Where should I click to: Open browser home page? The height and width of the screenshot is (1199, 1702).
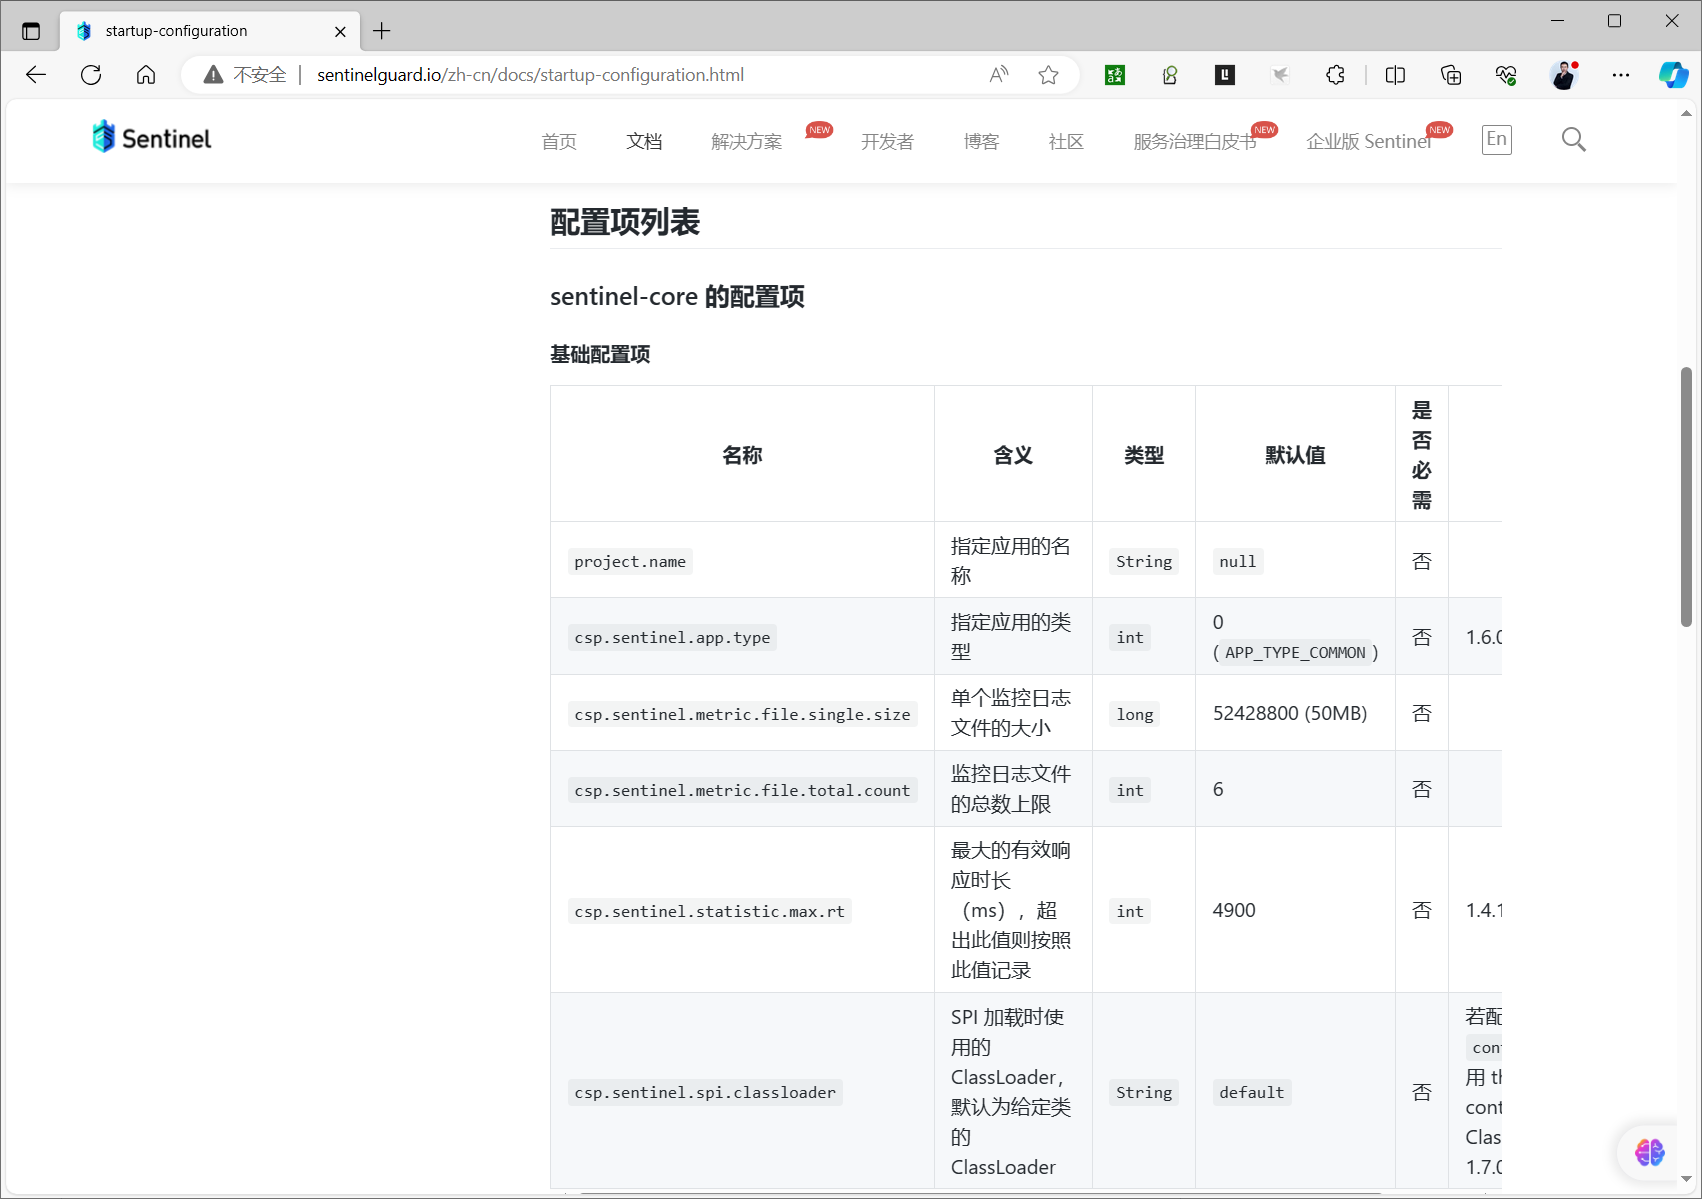(146, 75)
